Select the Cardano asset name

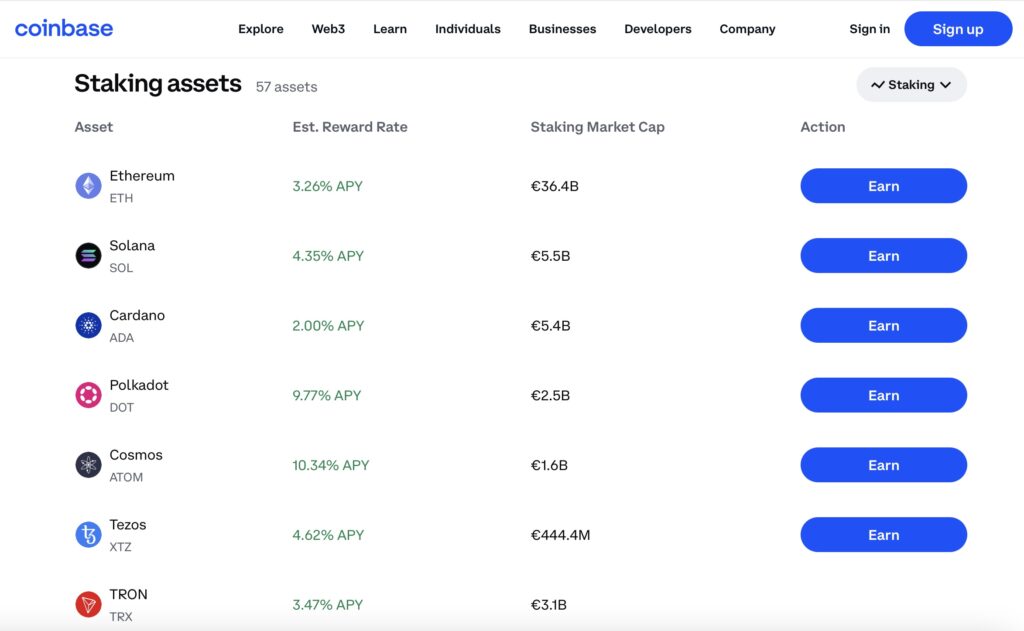137,316
